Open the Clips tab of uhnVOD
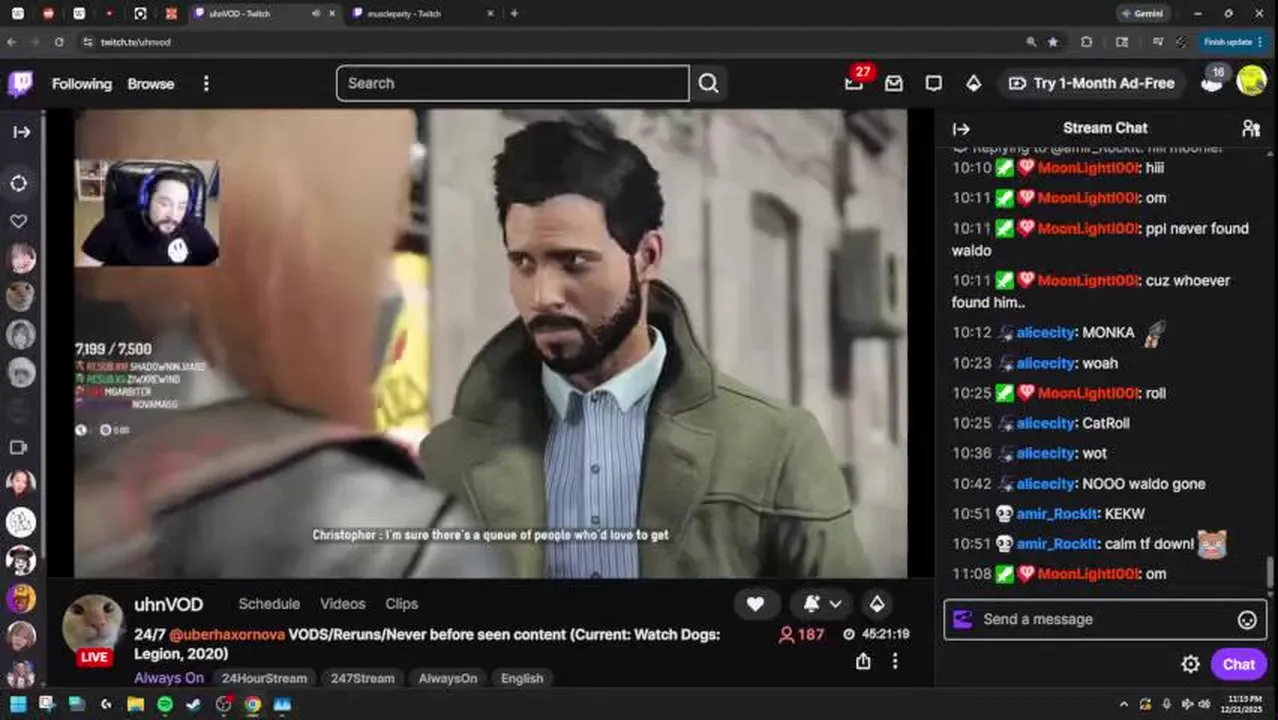 click(x=402, y=604)
